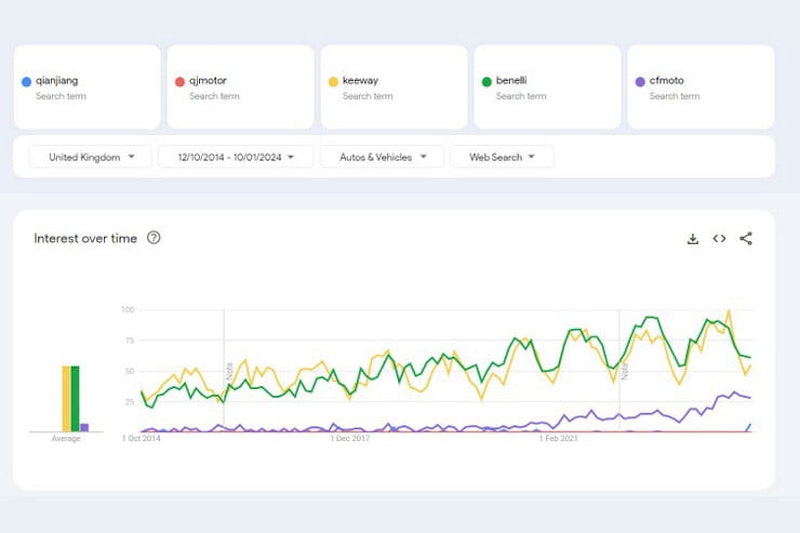Edit the keeway search term
The width and height of the screenshot is (800, 533).
[x=394, y=87]
